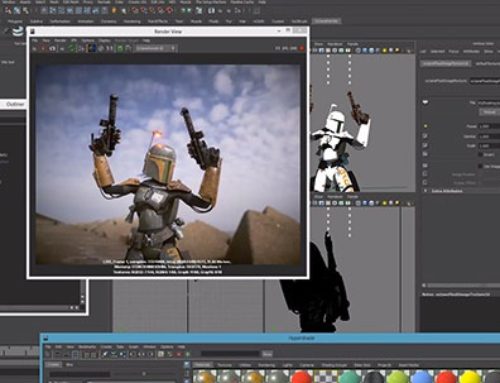The image size is (500, 383).
Task: Select the Polygons shelf tab
Action: (x=15, y=21)
